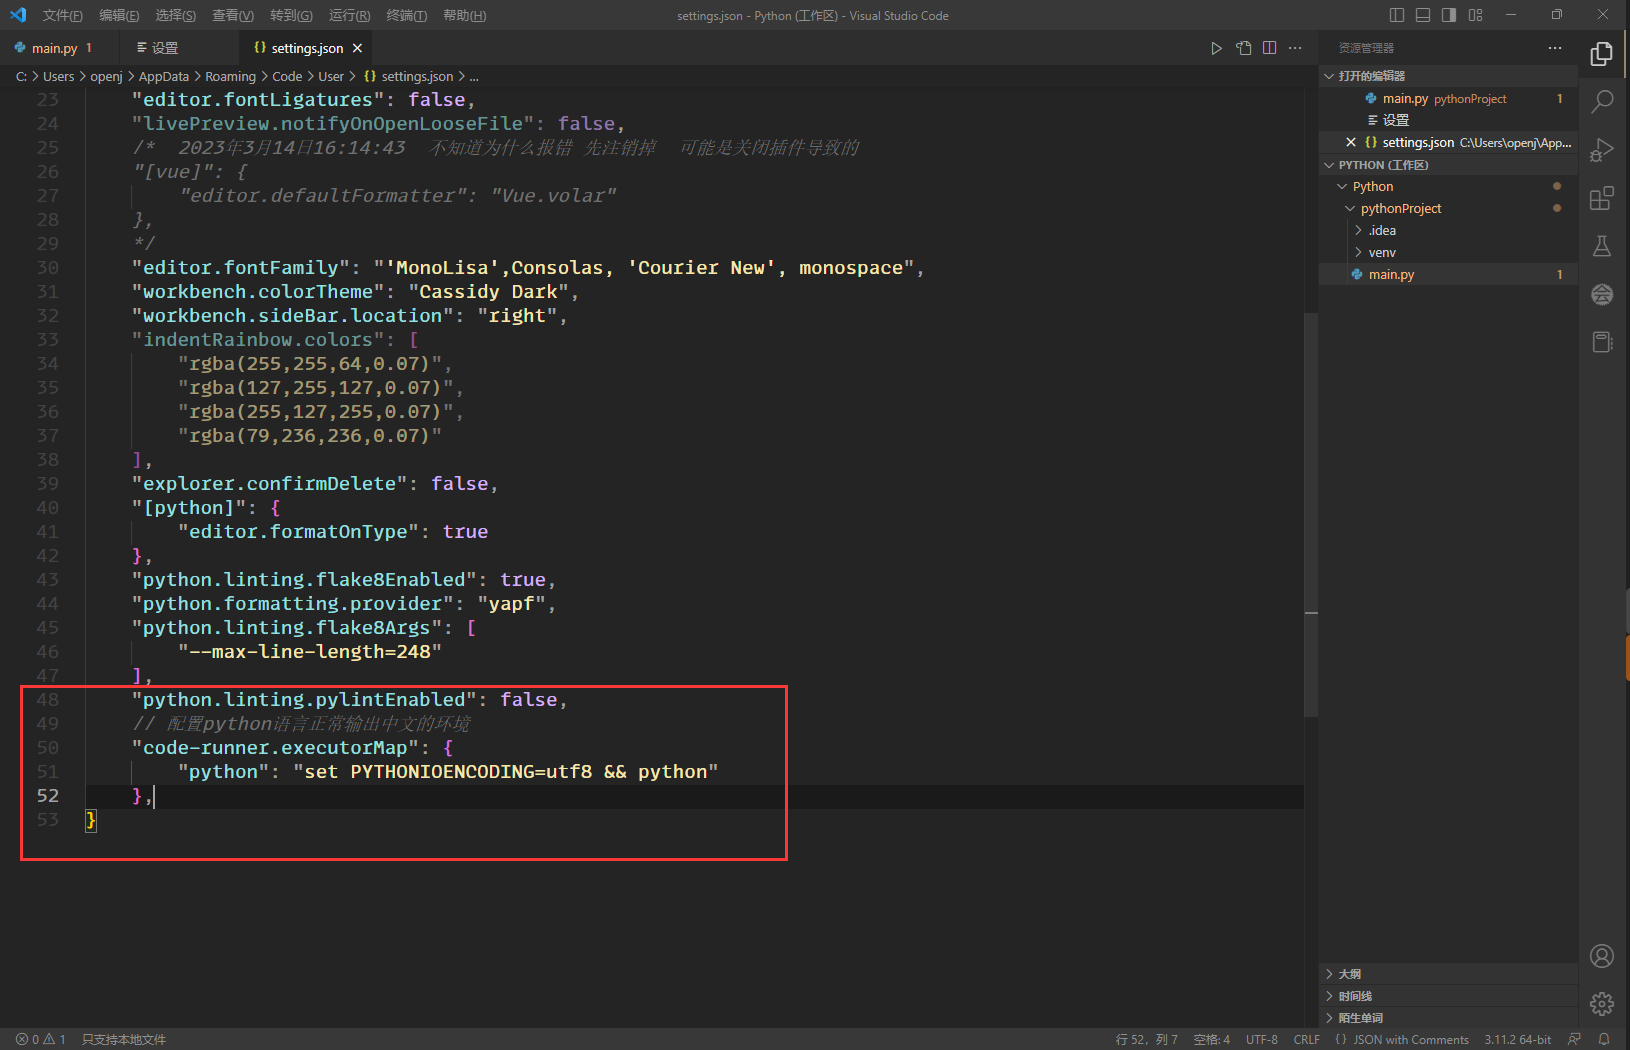Image resolution: width=1630 pixels, height=1050 pixels.
Task: Click the Open Settings UI icon
Action: (x=1243, y=48)
